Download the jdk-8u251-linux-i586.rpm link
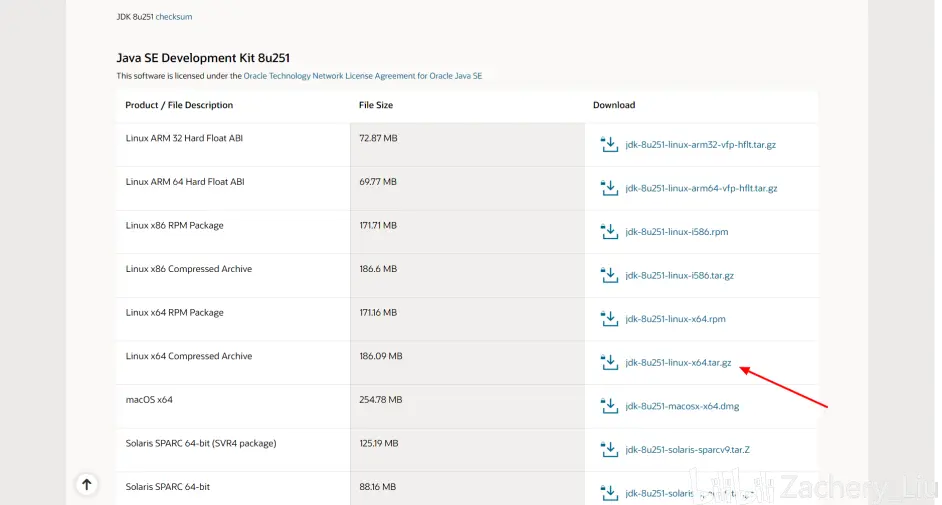The height and width of the screenshot is (505, 942). [x=676, y=232]
